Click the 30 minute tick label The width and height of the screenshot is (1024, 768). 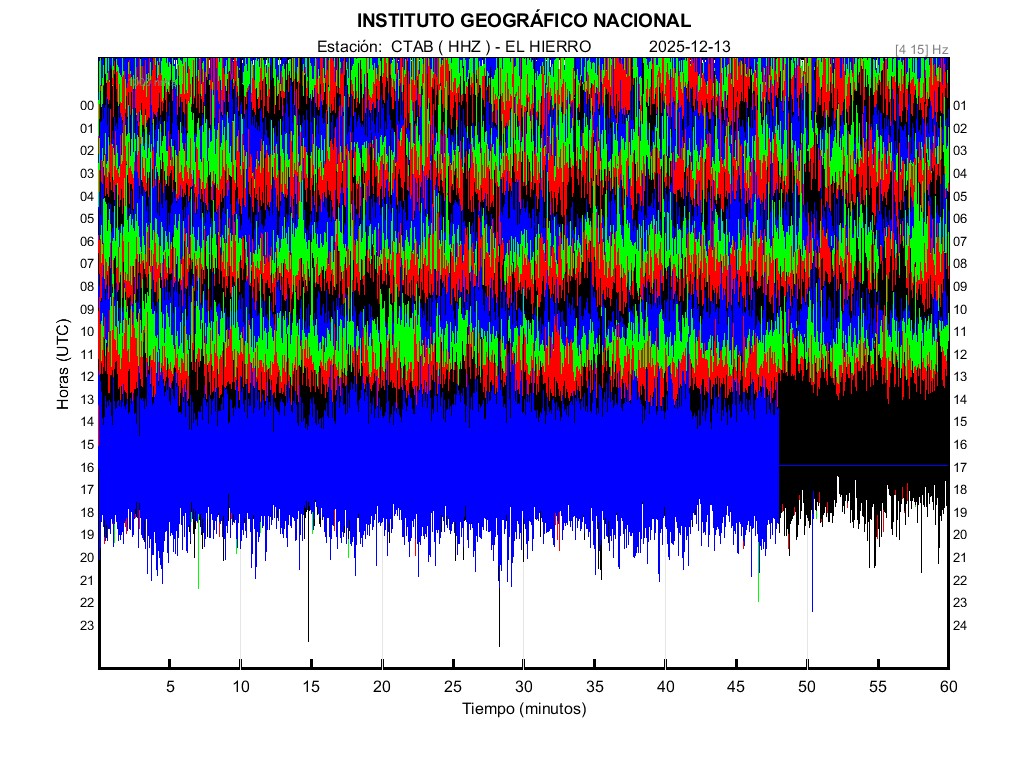(523, 687)
